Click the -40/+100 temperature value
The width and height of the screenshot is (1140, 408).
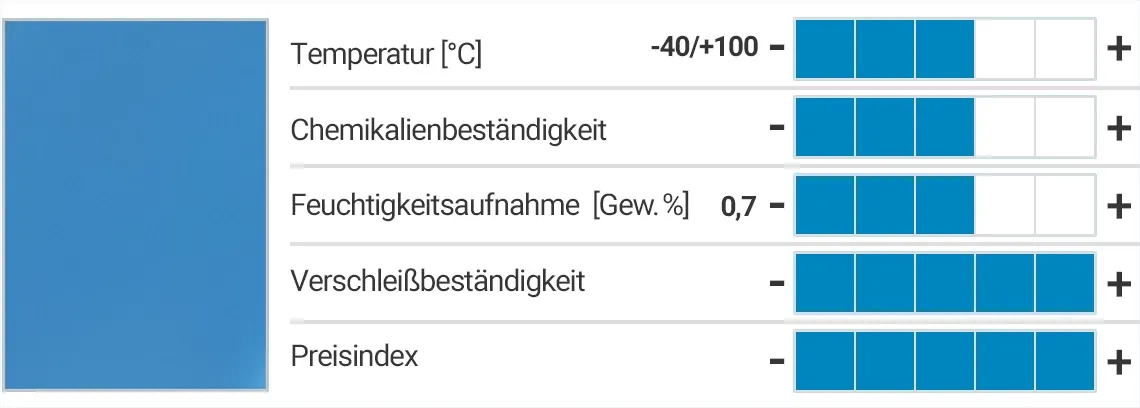[x=703, y=47]
